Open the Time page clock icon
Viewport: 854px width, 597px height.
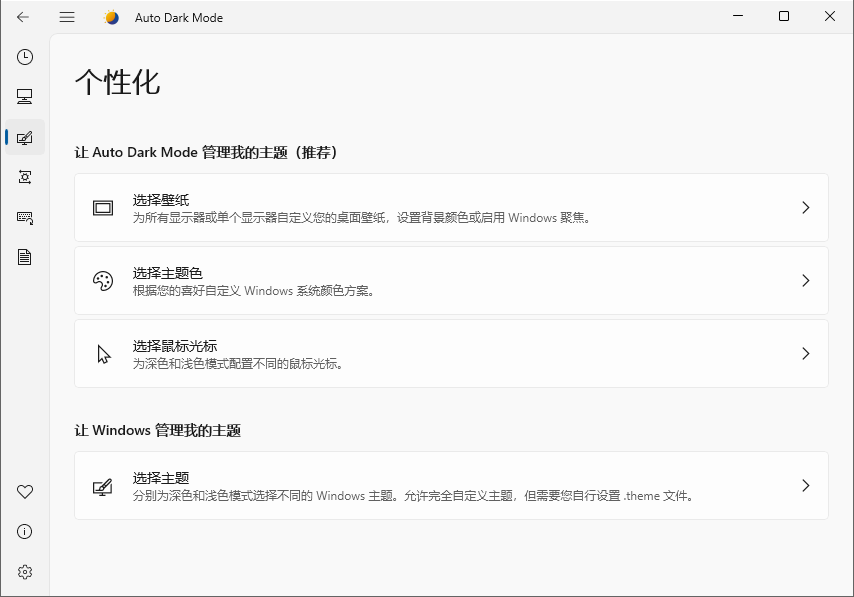[x=25, y=57]
